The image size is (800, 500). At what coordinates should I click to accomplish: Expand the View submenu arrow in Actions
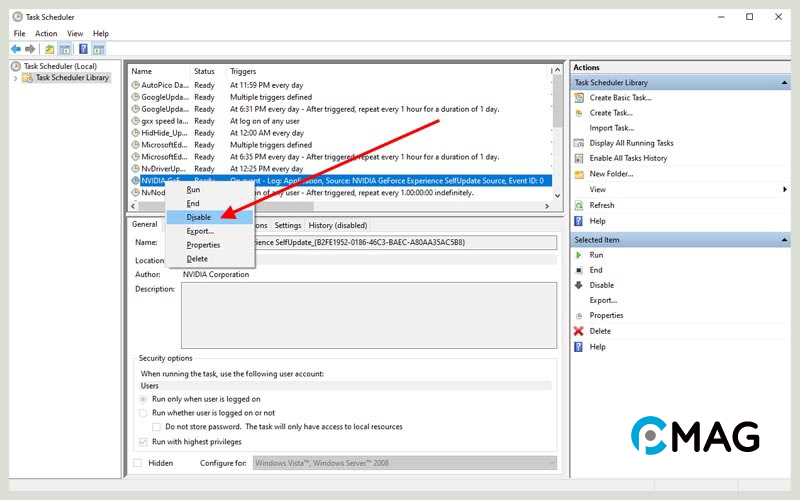point(785,189)
